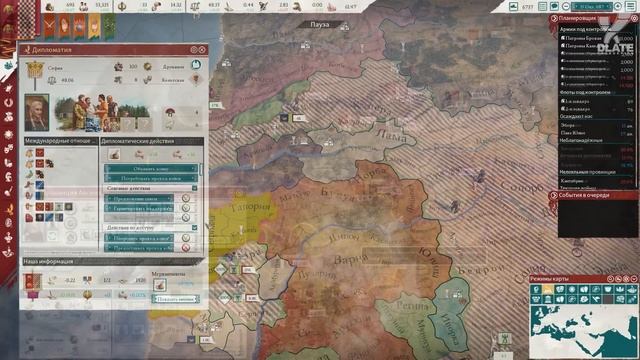Click the settings button in Дипломатия title bar

[194, 50]
